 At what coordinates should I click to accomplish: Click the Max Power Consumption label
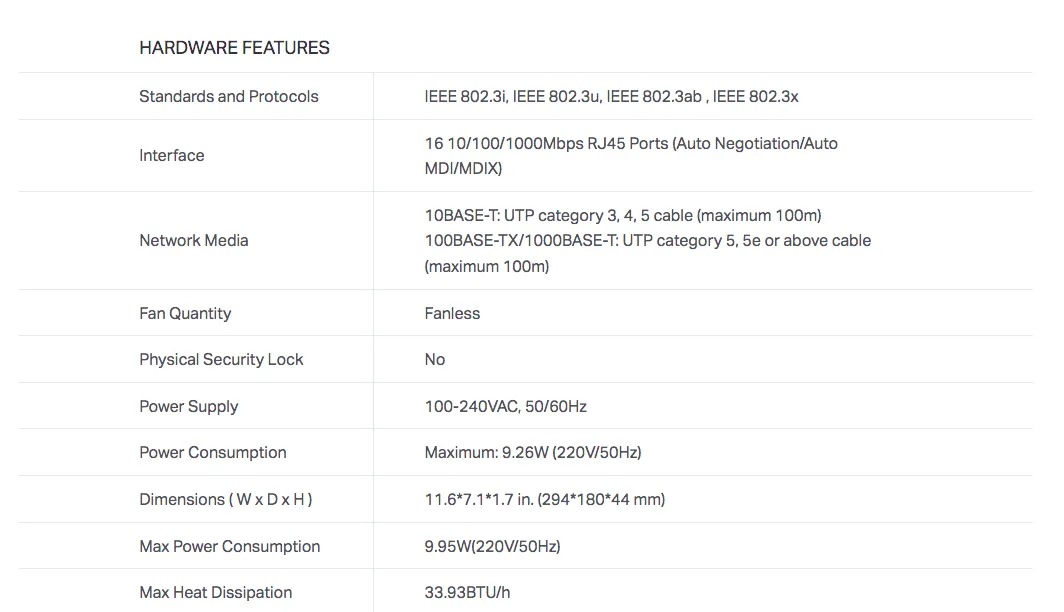click(x=229, y=546)
